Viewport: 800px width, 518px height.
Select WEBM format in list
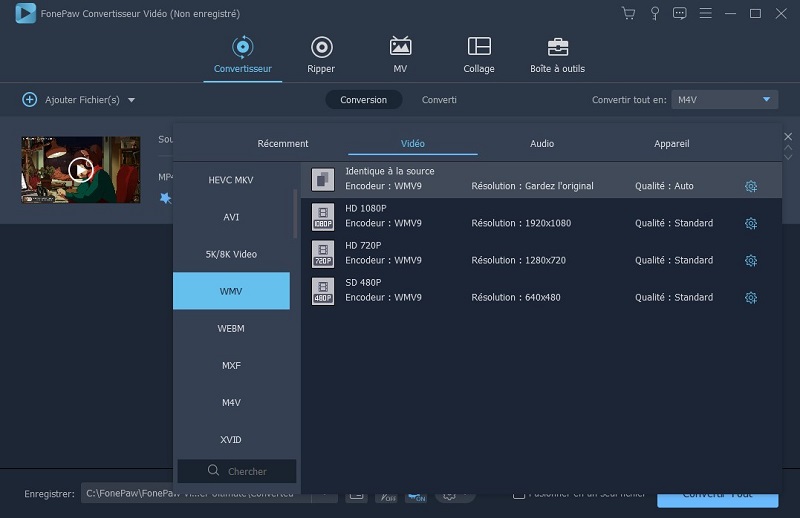point(231,328)
